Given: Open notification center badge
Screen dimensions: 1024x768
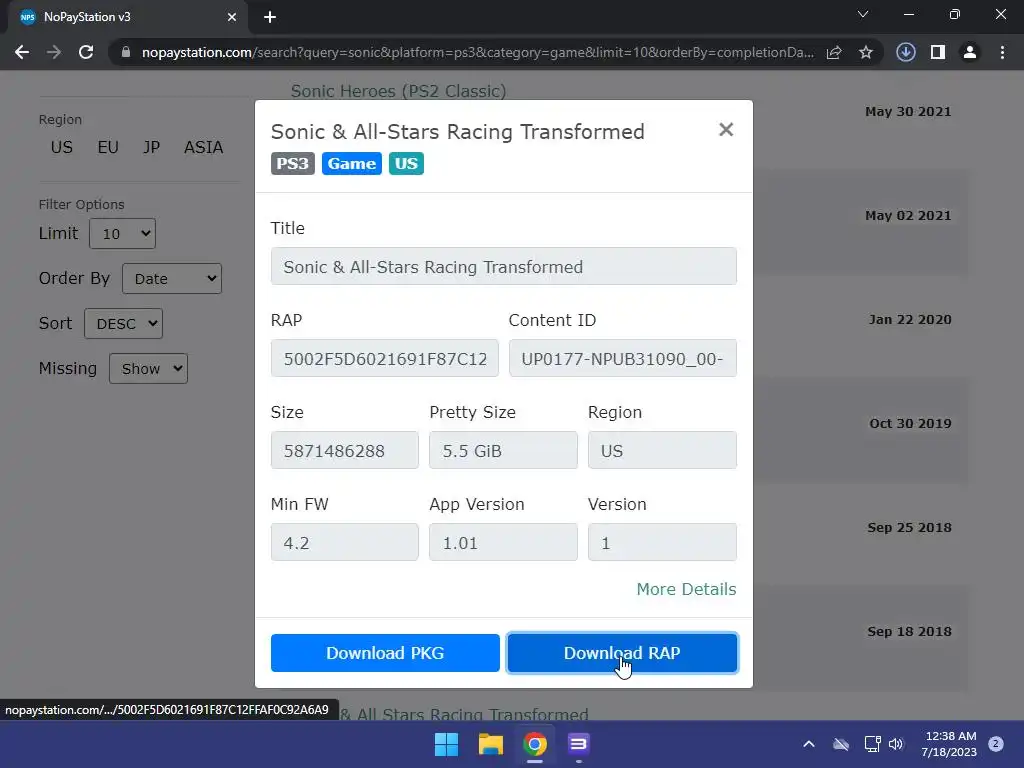Looking at the screenshot, I should [x=996, y=744].
